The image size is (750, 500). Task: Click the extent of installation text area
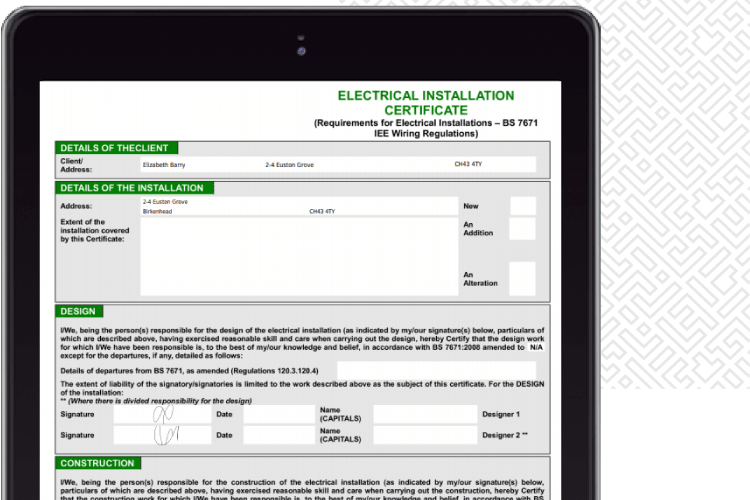(297, 257)
